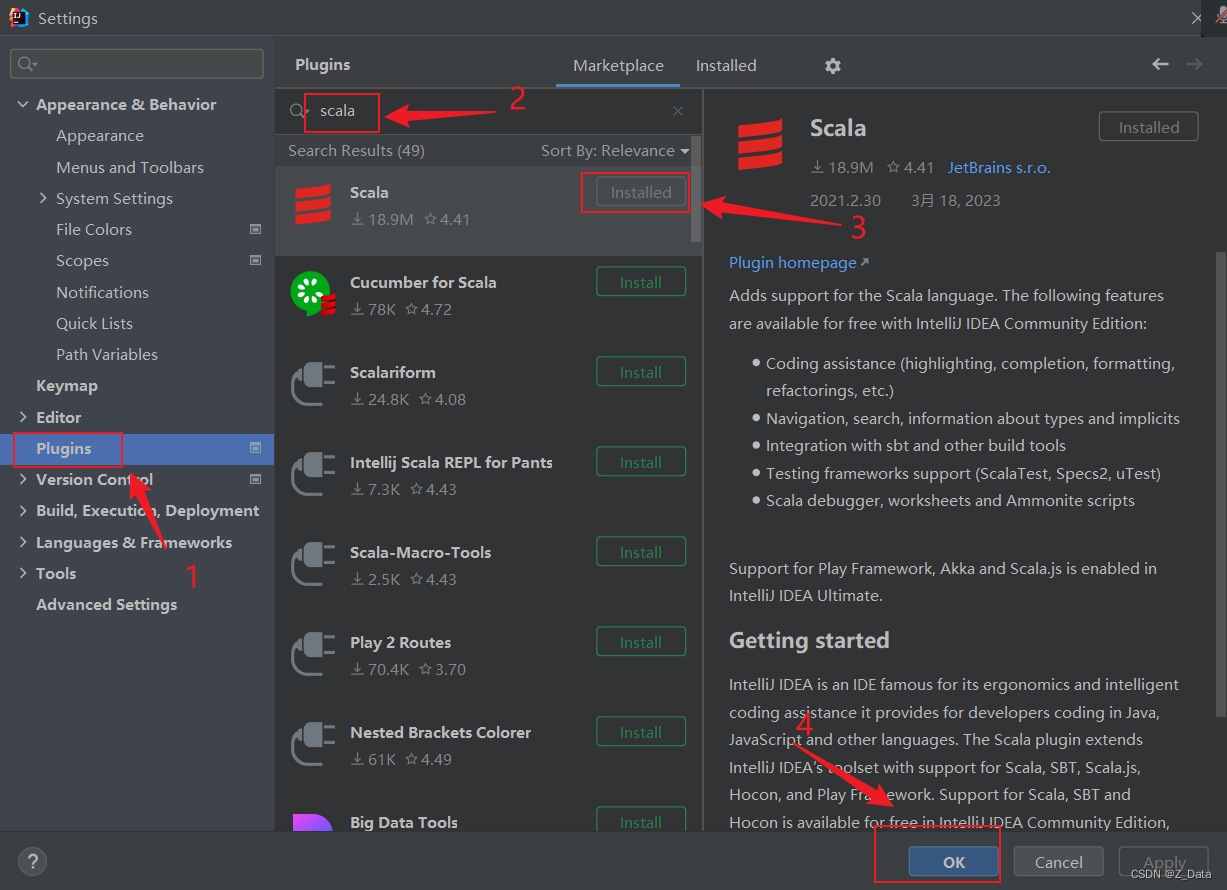
Task: Expand the Version Control section
Action: tap(23, 479)
